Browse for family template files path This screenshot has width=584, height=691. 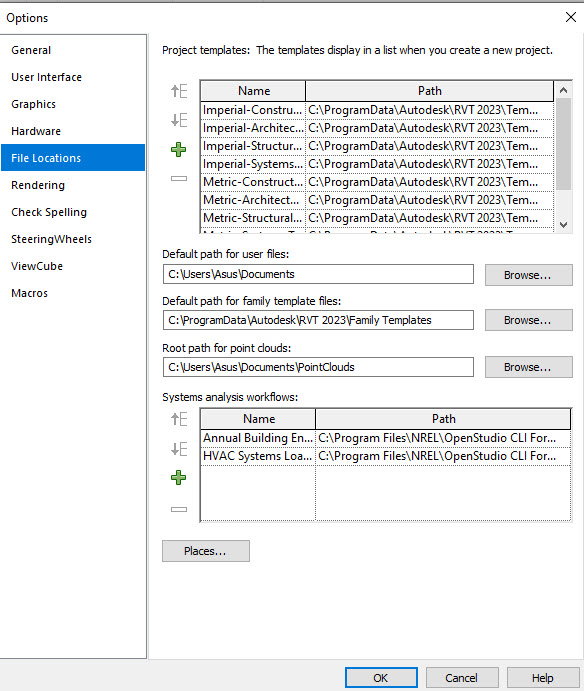click(x=528, y=320)
